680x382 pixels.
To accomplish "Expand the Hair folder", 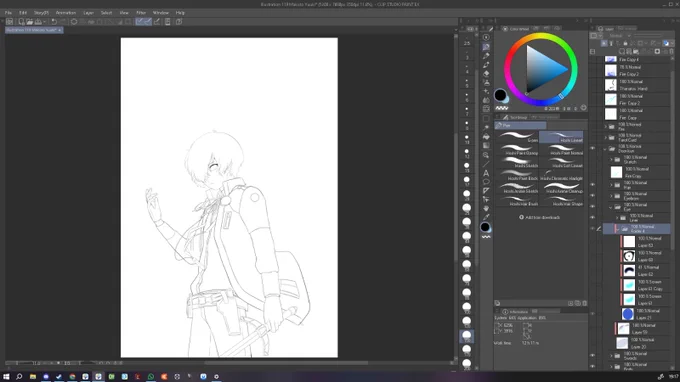I will pos(611,185).
